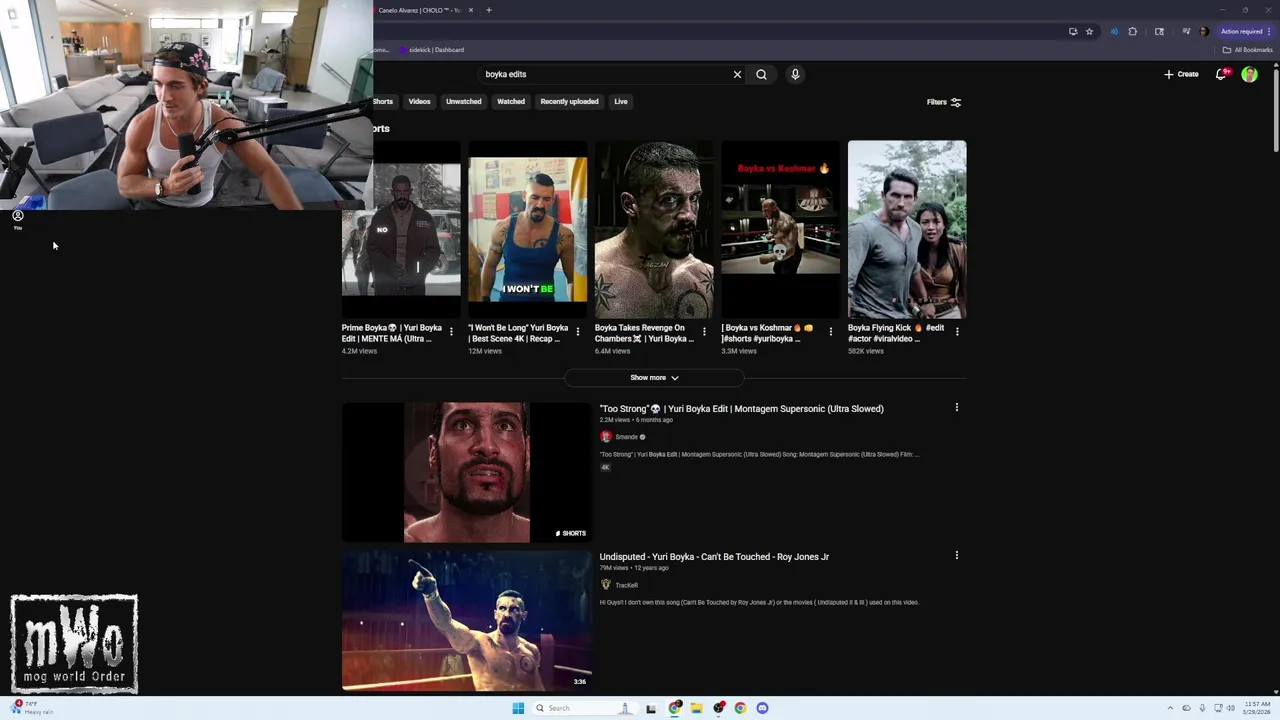This screenshot has height=720, width=1280.
Task: Open Boyka Flying Kick short title
Action: [896, 333]
